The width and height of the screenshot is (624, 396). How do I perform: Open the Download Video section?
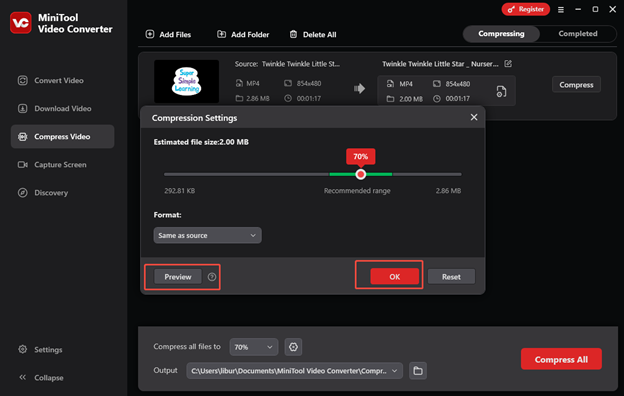[55, 108]
